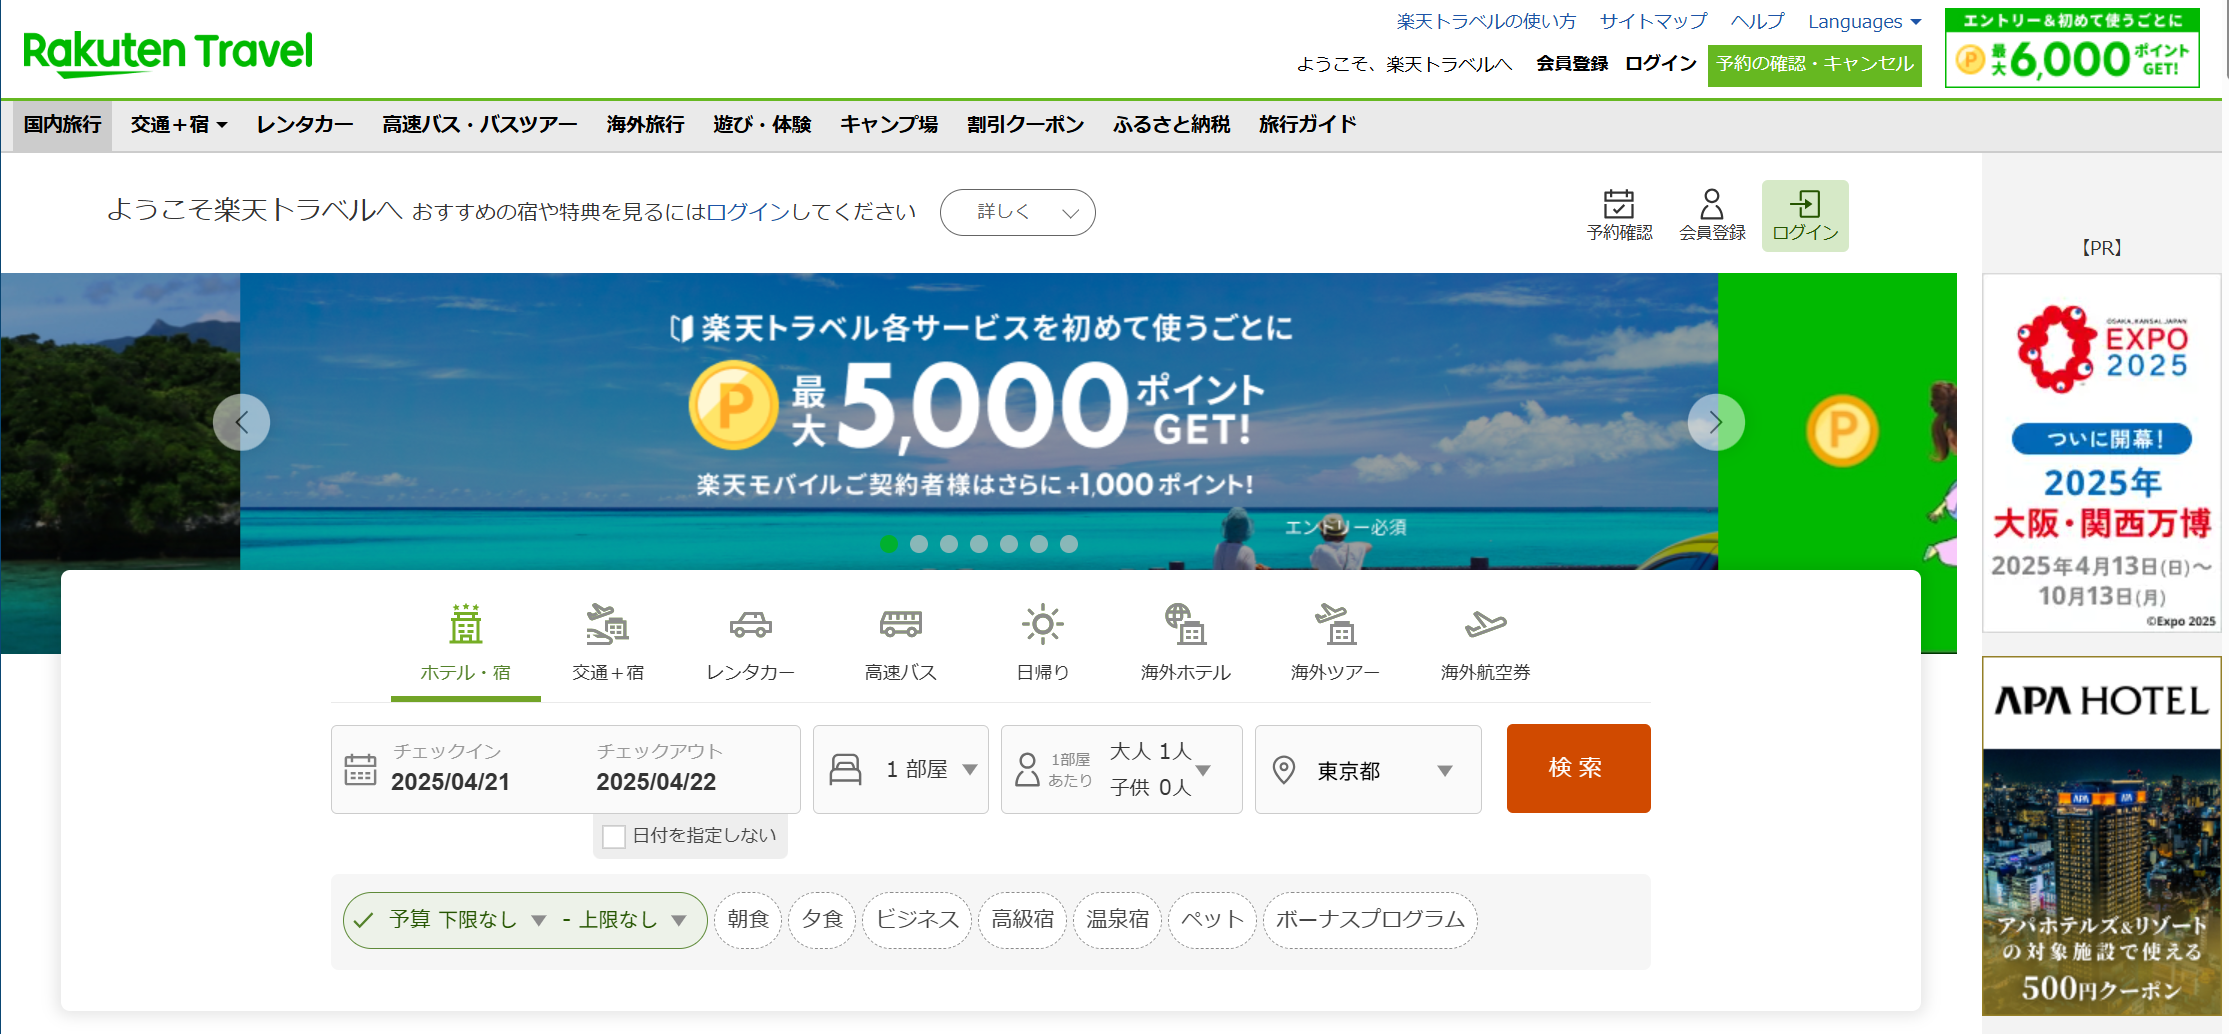This screenshot has height=1034, width=2229.
Task: Open the サイトマップ link
Action: point(1654,21)
